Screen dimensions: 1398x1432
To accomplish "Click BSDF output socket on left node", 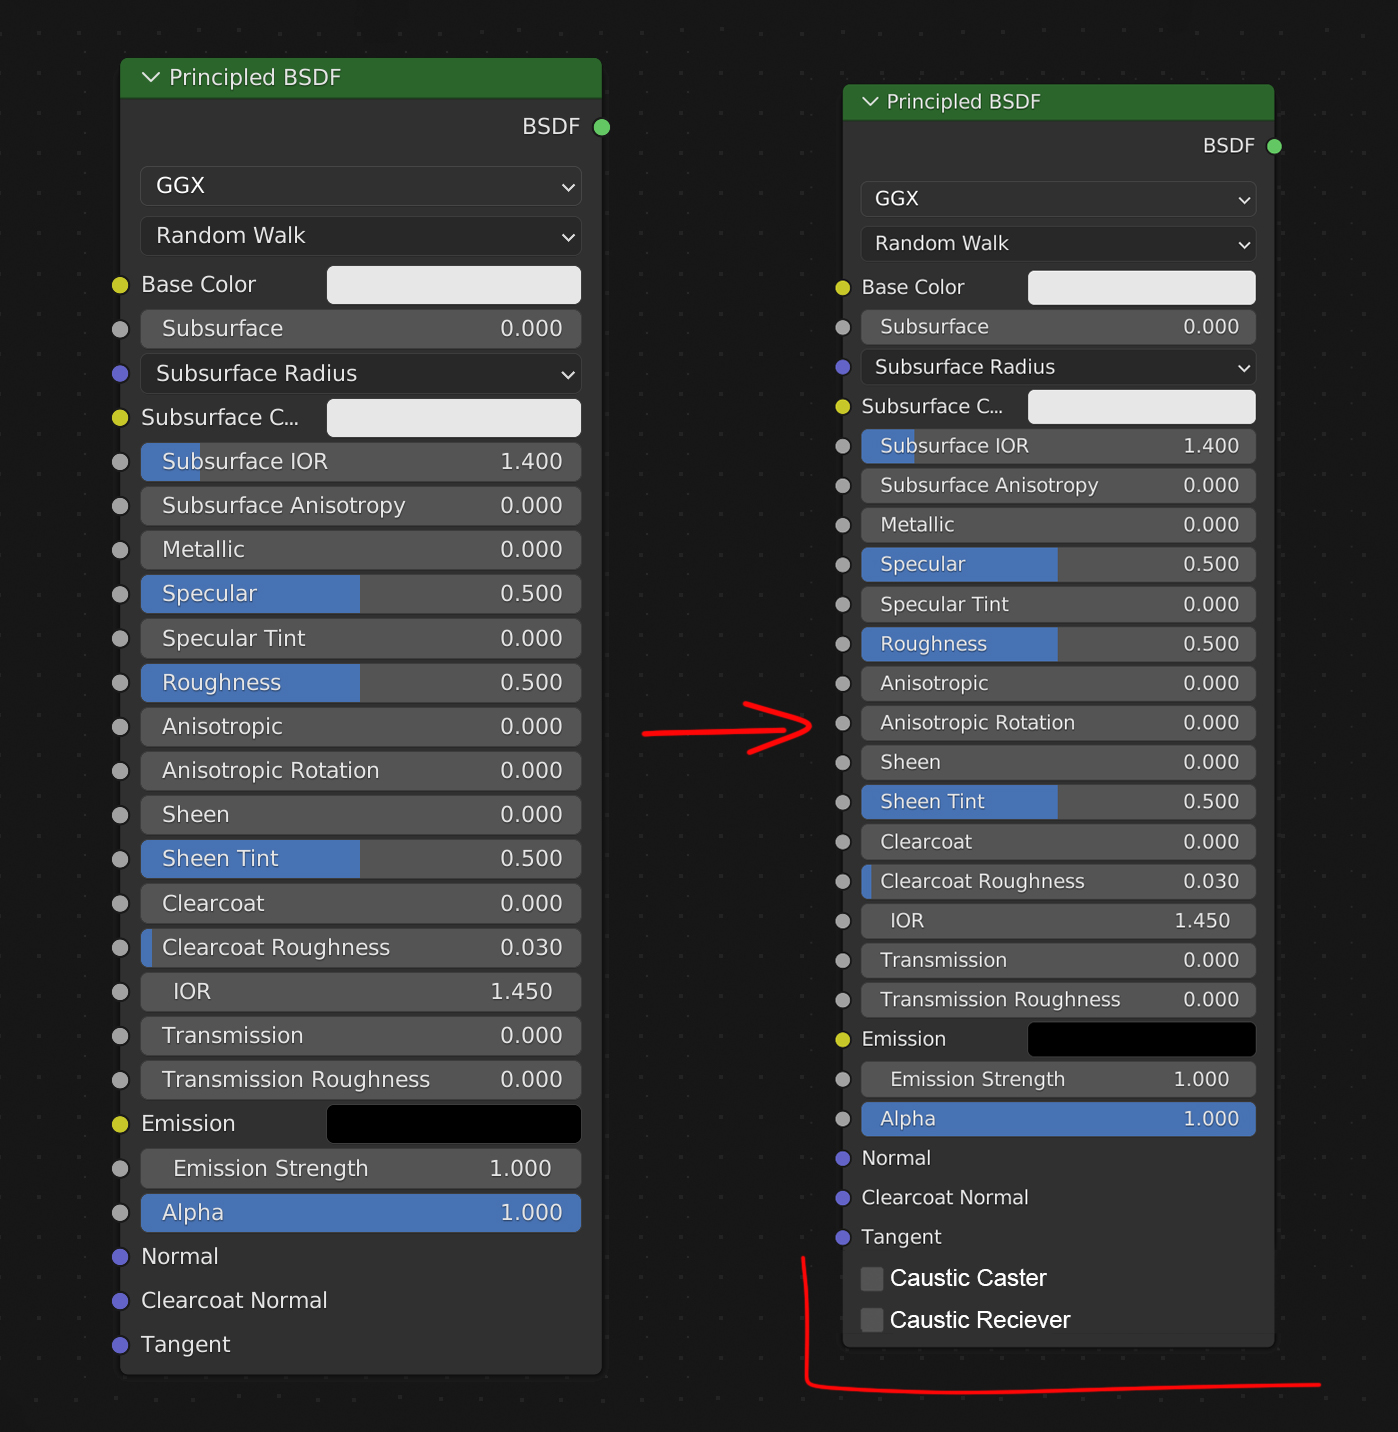I will click(602, 127).
